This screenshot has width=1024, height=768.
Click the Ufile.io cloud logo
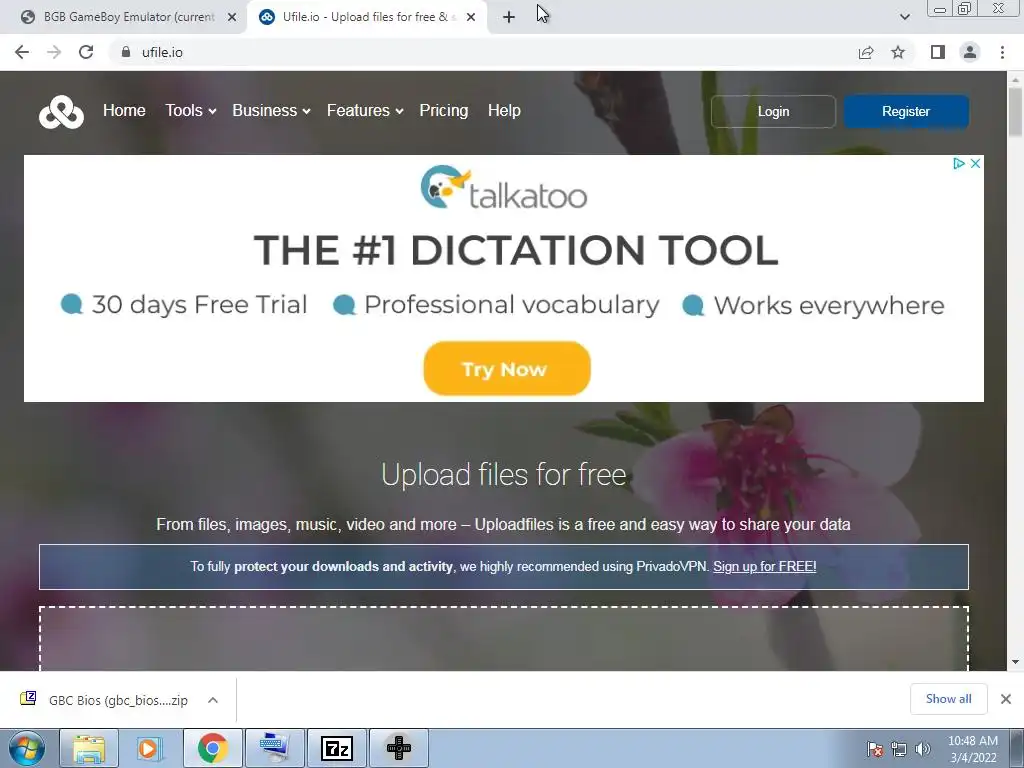[x=61, y=112]
